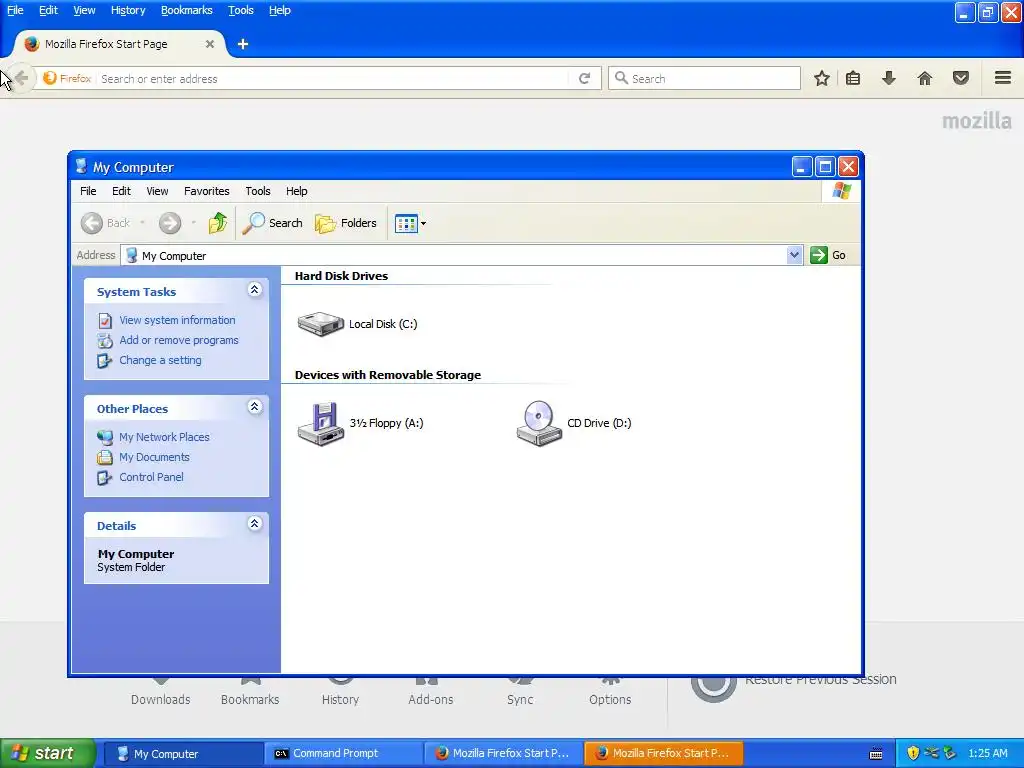
Task: Click the Search magnifier button in My Computer
Action: pos(272,223)
